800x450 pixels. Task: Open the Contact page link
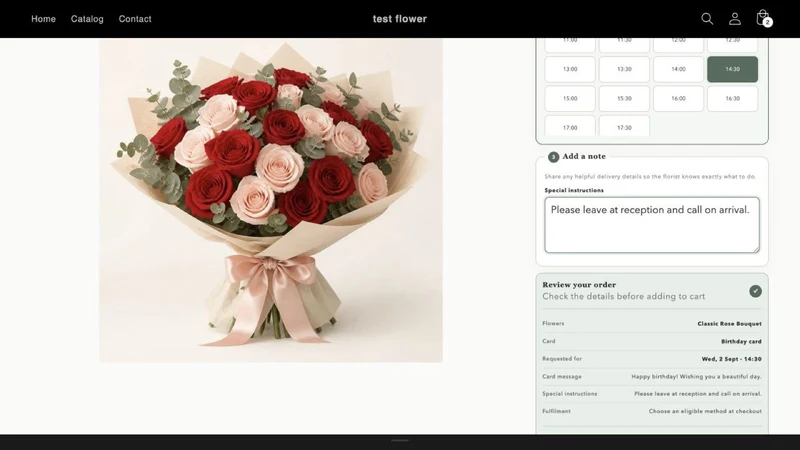135,19
